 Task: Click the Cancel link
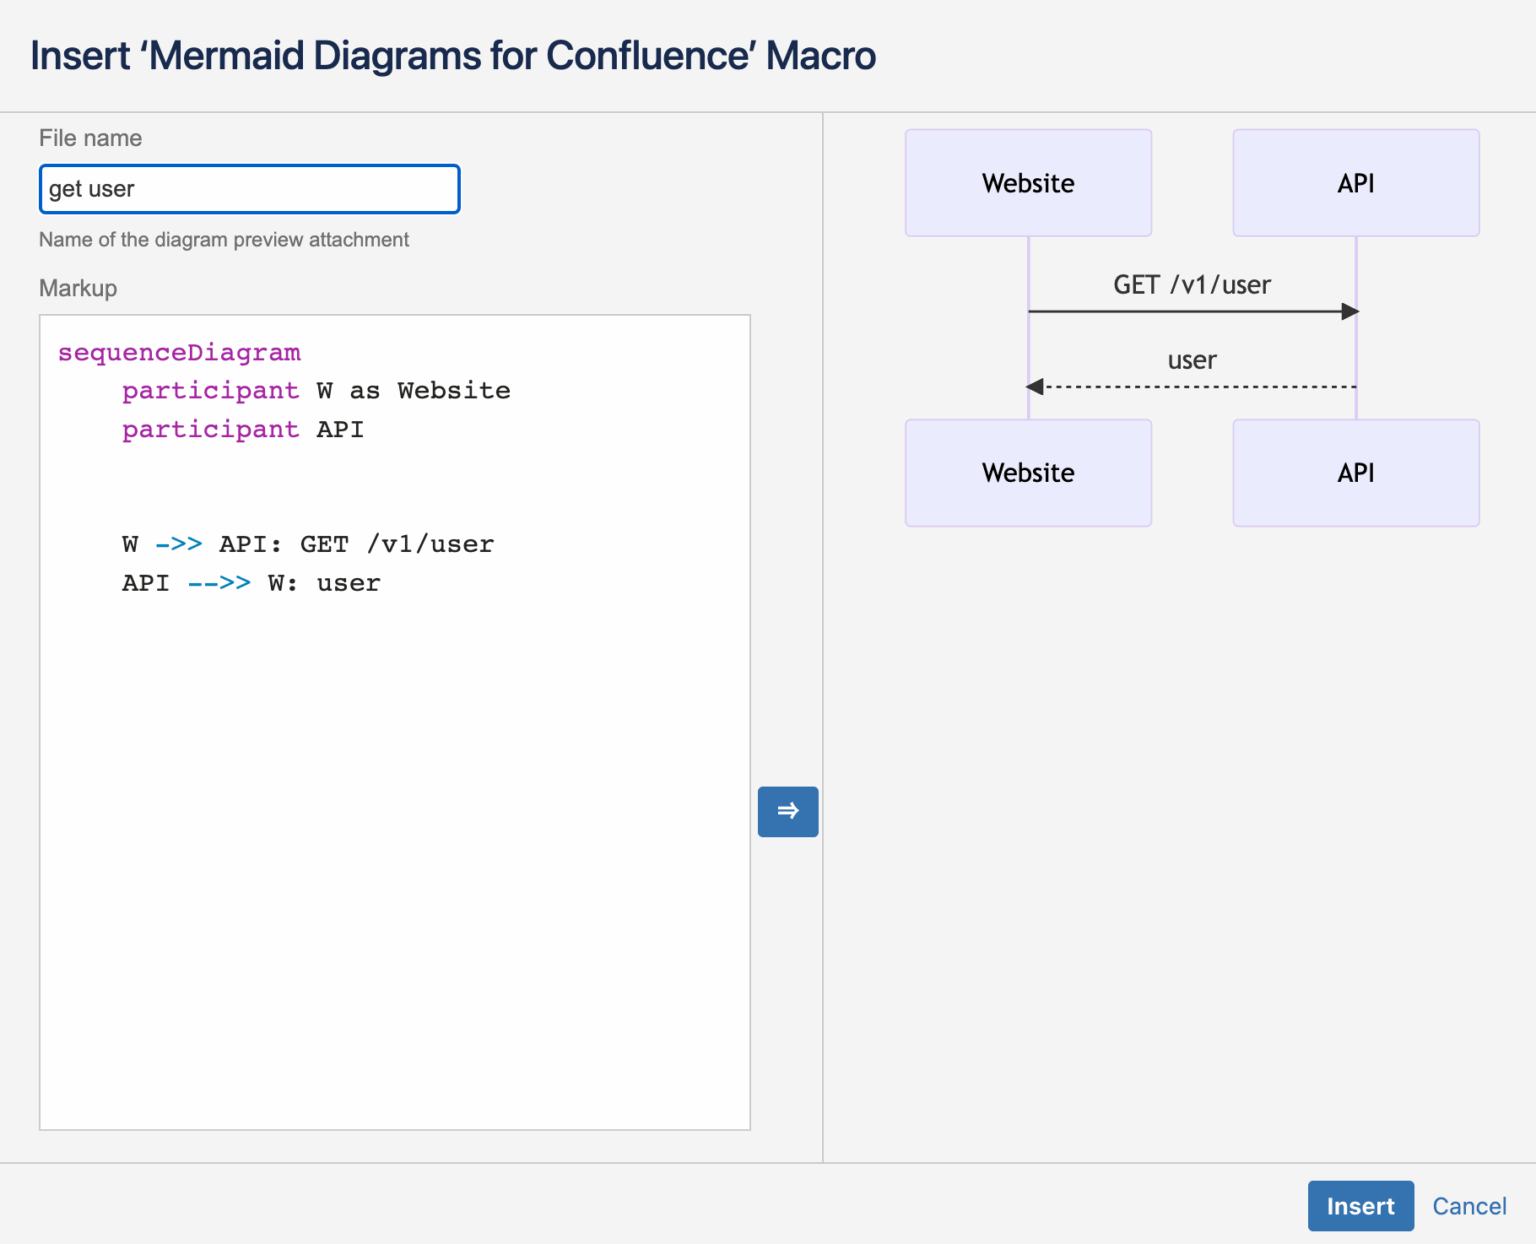(x=1469, y=1205)
